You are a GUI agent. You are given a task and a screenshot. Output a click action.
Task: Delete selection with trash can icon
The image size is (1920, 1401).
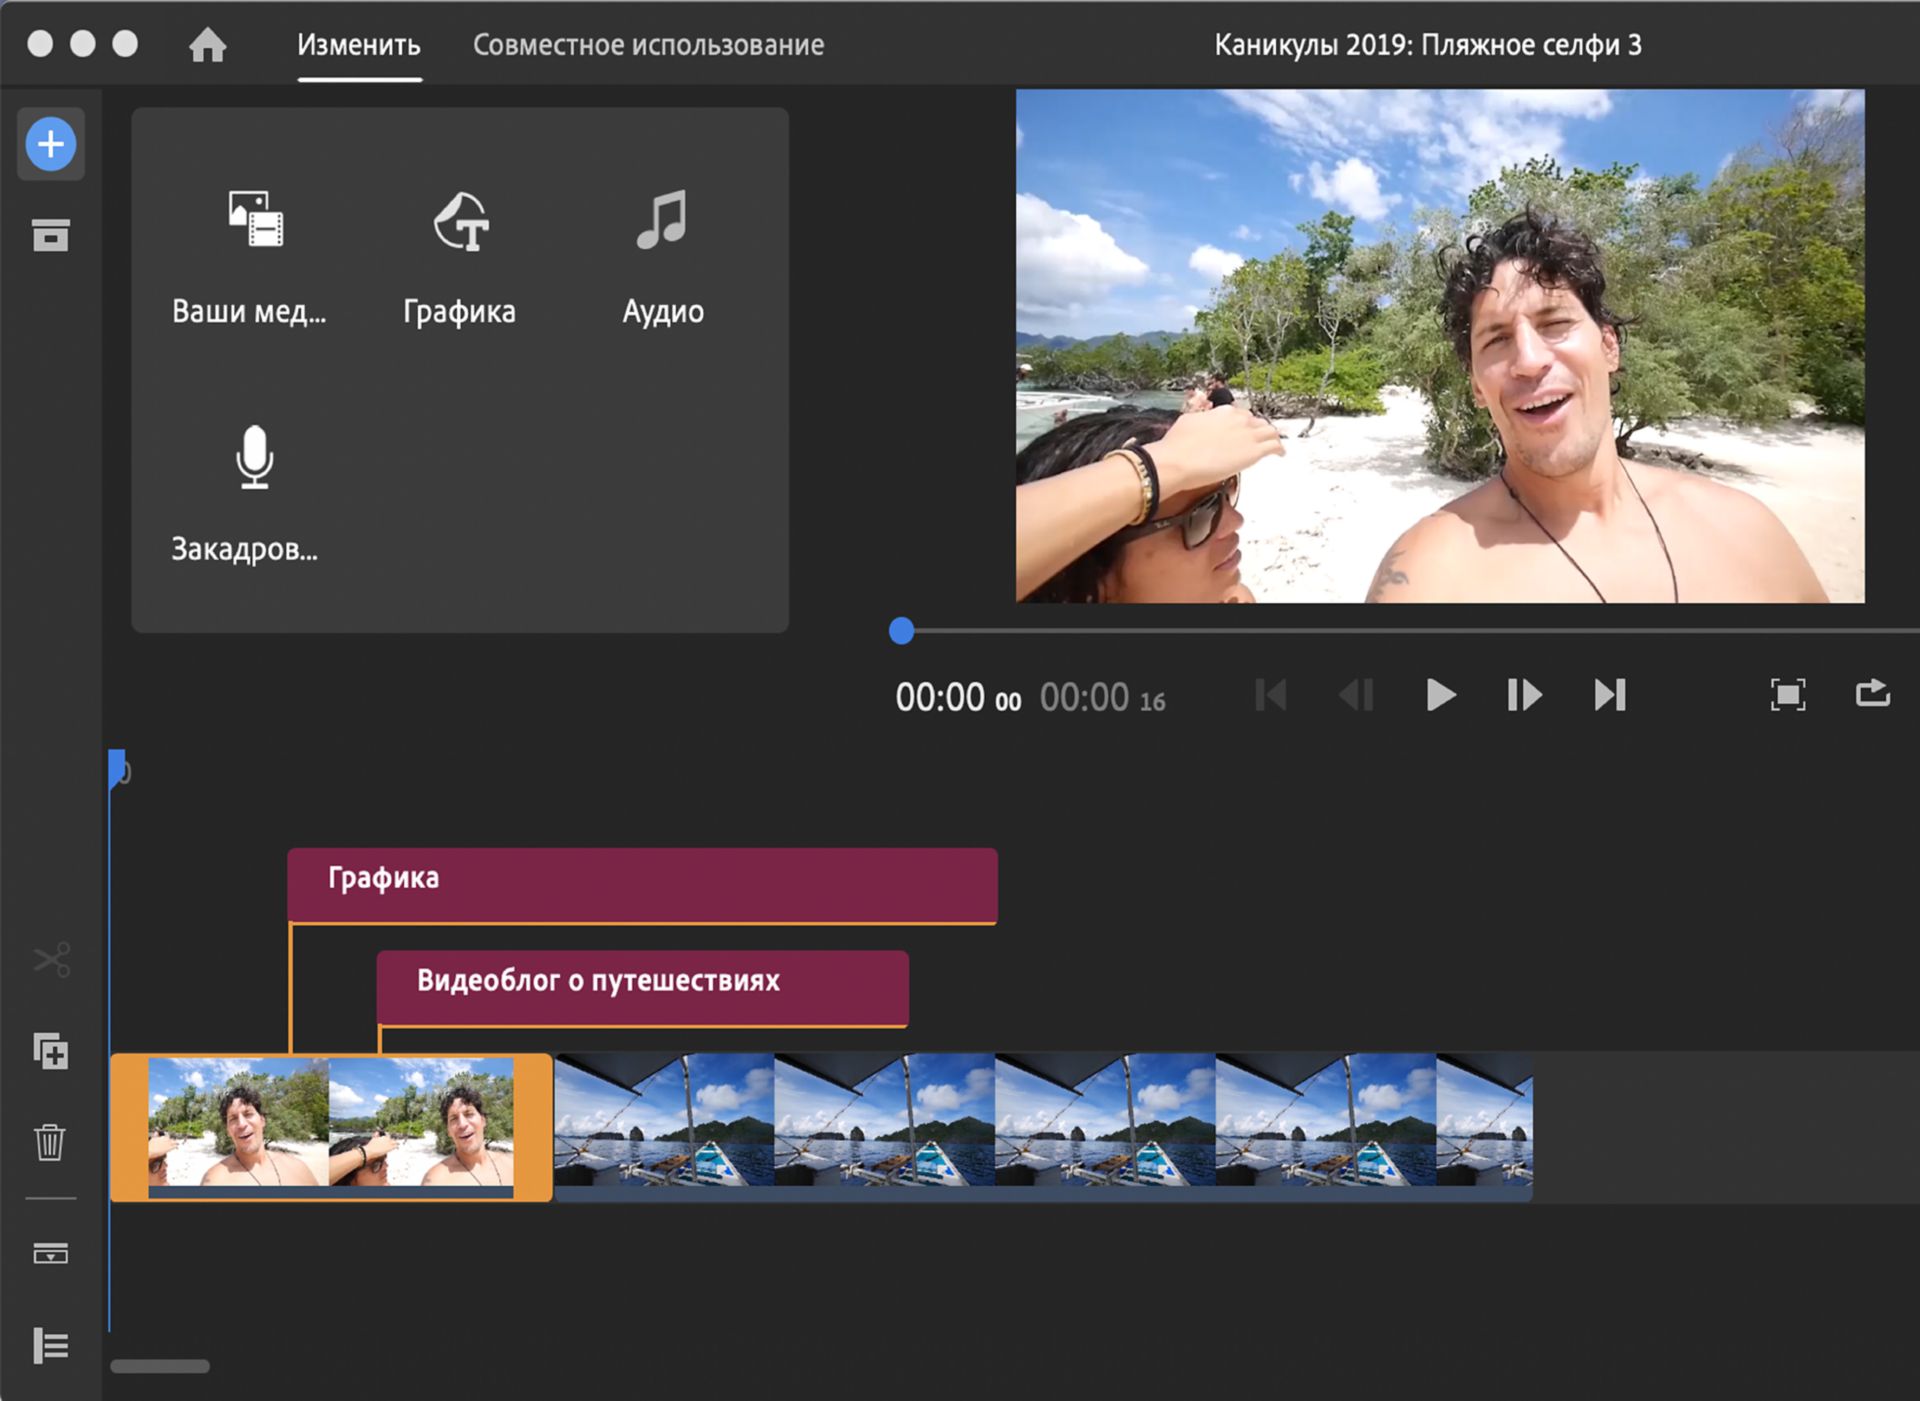pos(50,1141)
